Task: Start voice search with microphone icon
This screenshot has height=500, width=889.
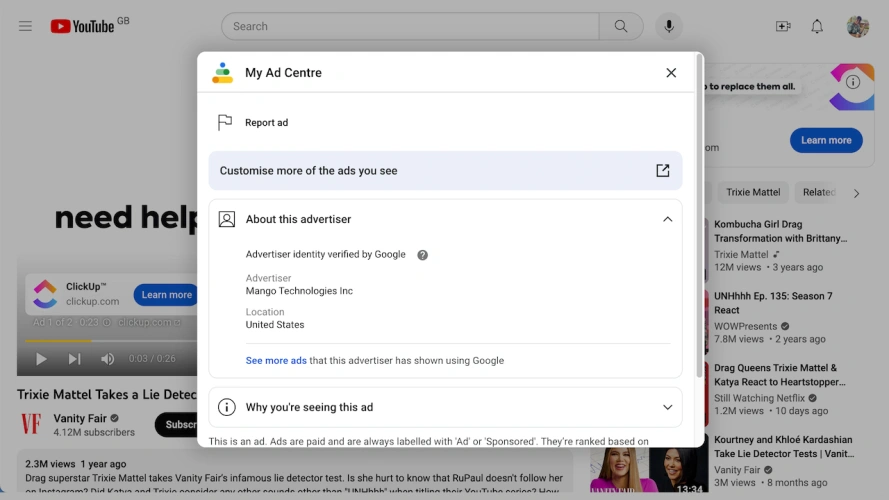Action: point(668,26)
